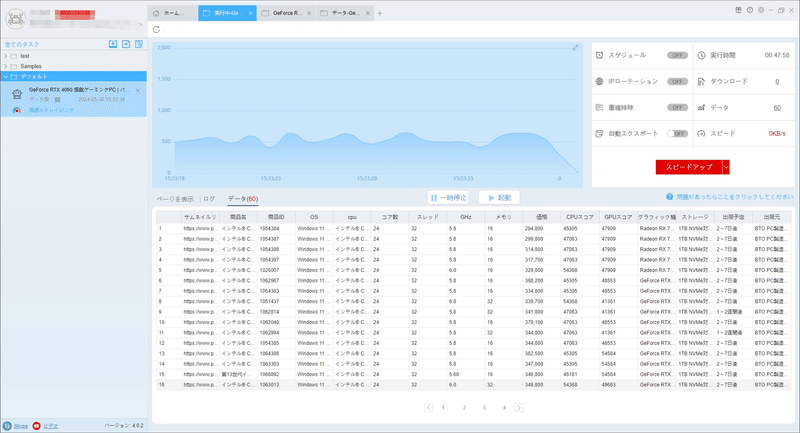800x433 pixels.
Task: Close the GeForce task with its x
Action: [x=138, y=91]
